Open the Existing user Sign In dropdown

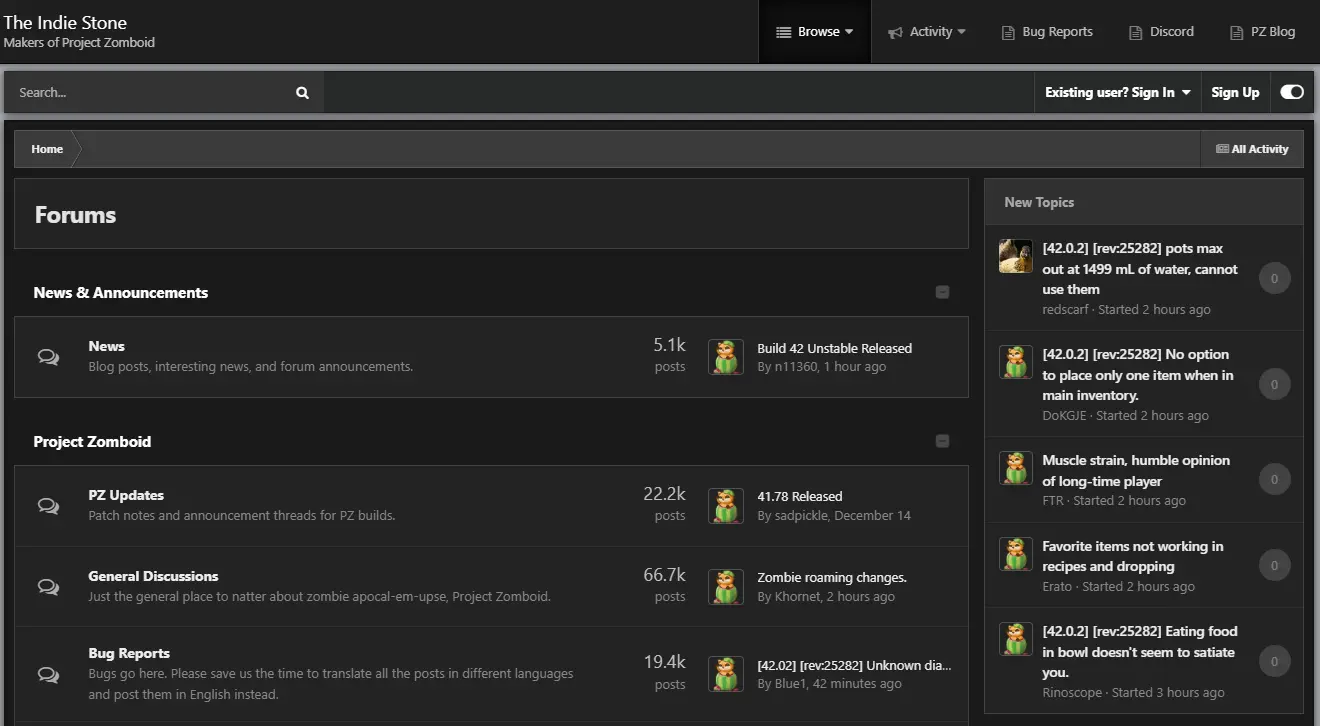point(1117,92)
